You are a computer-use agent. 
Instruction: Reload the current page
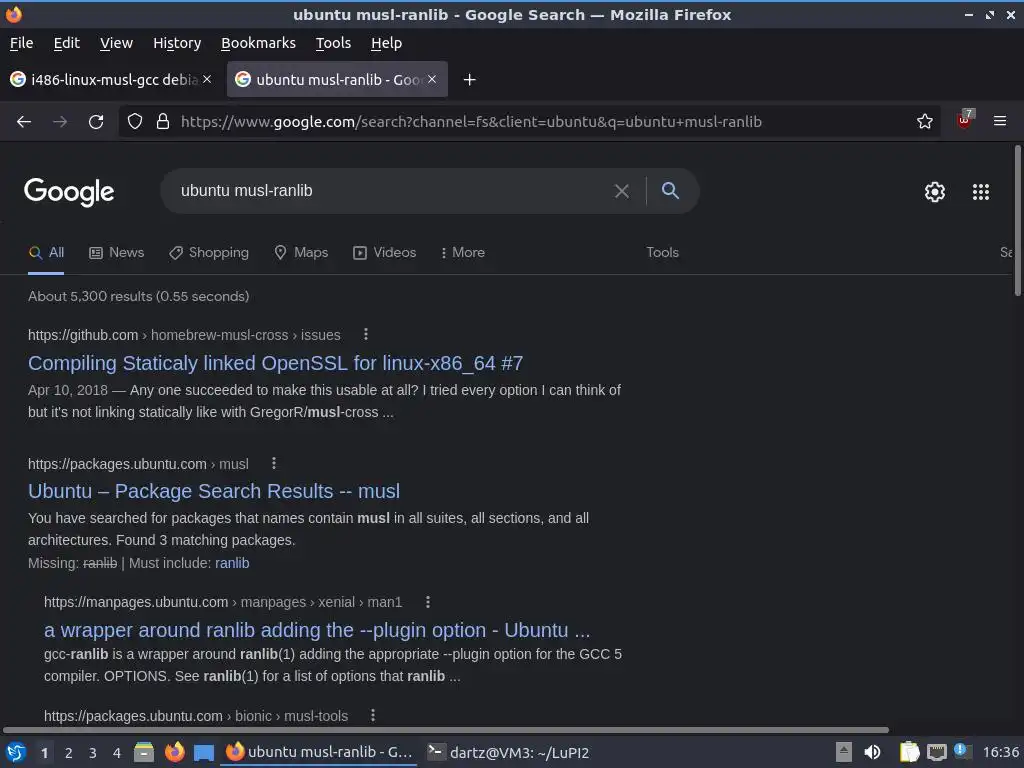tap(96, 121)
